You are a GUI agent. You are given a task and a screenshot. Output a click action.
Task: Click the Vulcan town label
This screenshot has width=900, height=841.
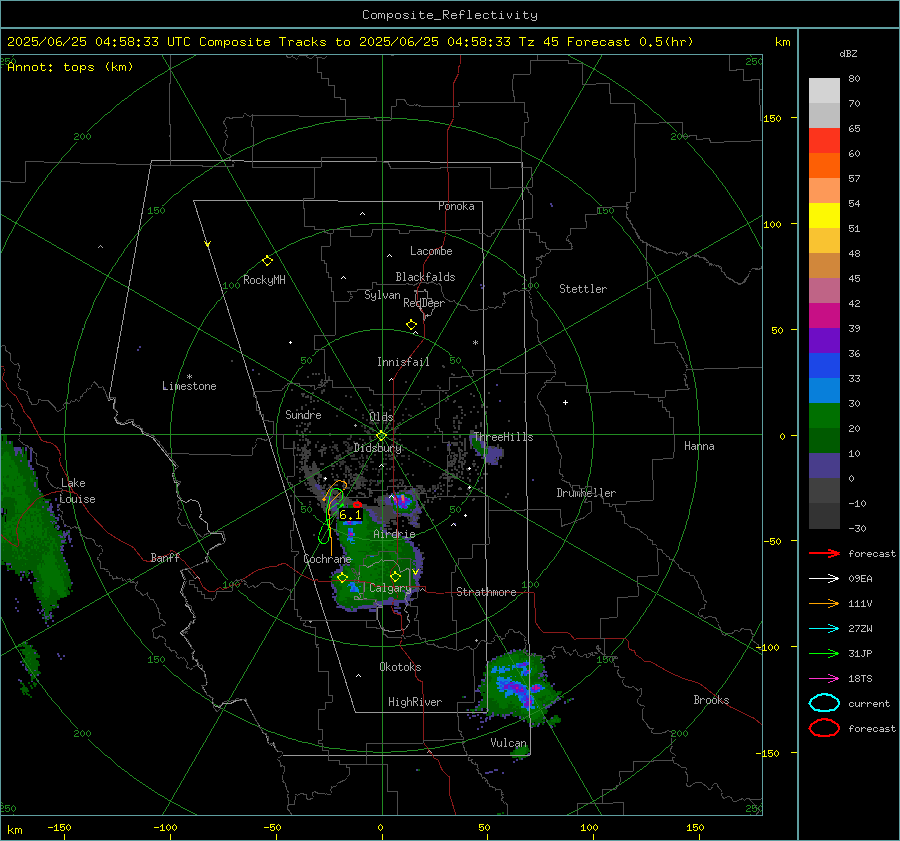pos(508,743)
